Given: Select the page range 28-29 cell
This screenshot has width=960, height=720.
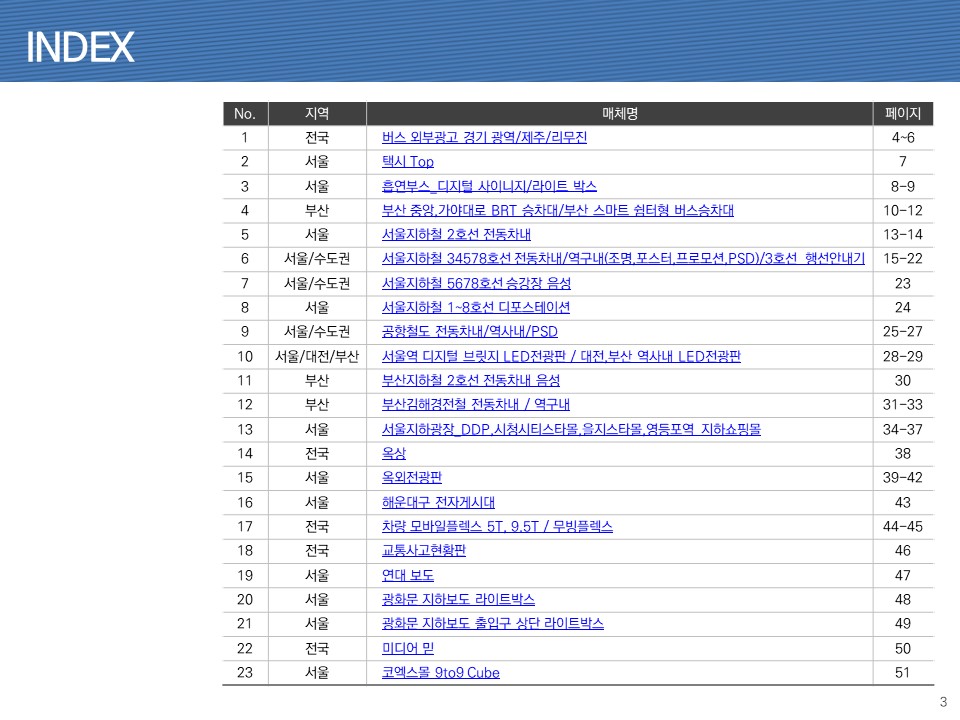Looking at the screenshot, I should point(903,356).
